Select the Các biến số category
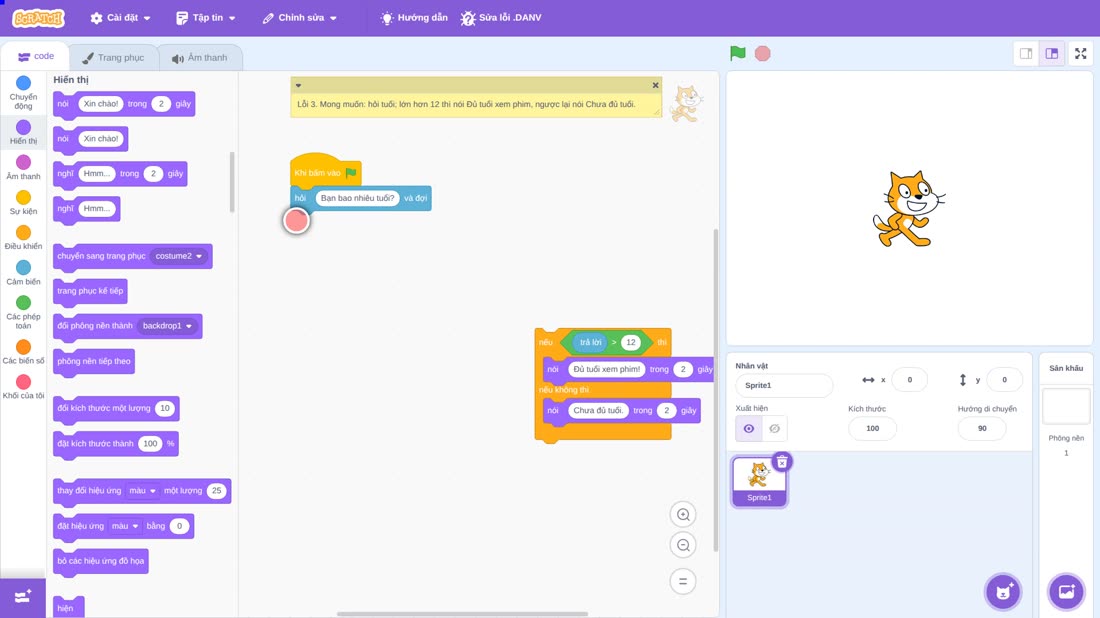 23,352
